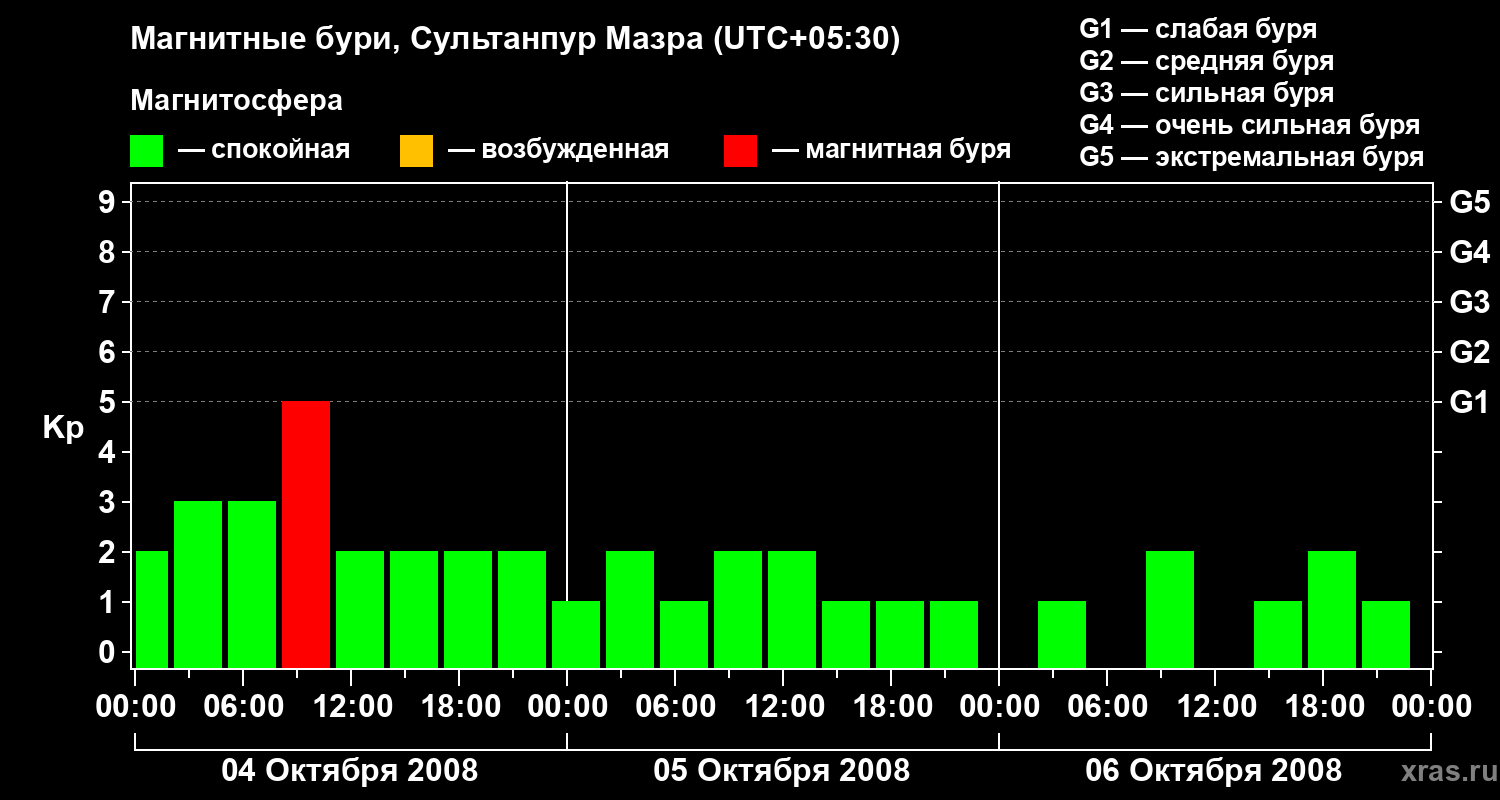Click the 'G2 — средняя буря' legend line
Image resolution: width=1500 pixels, height=800 pixels.
[x=1206, y=61]
